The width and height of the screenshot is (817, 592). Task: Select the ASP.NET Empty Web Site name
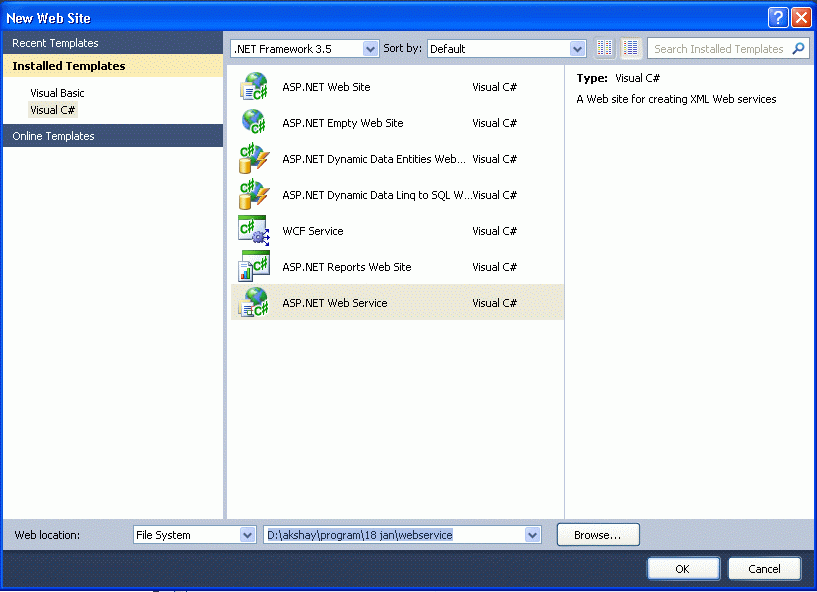coord(343,123)
